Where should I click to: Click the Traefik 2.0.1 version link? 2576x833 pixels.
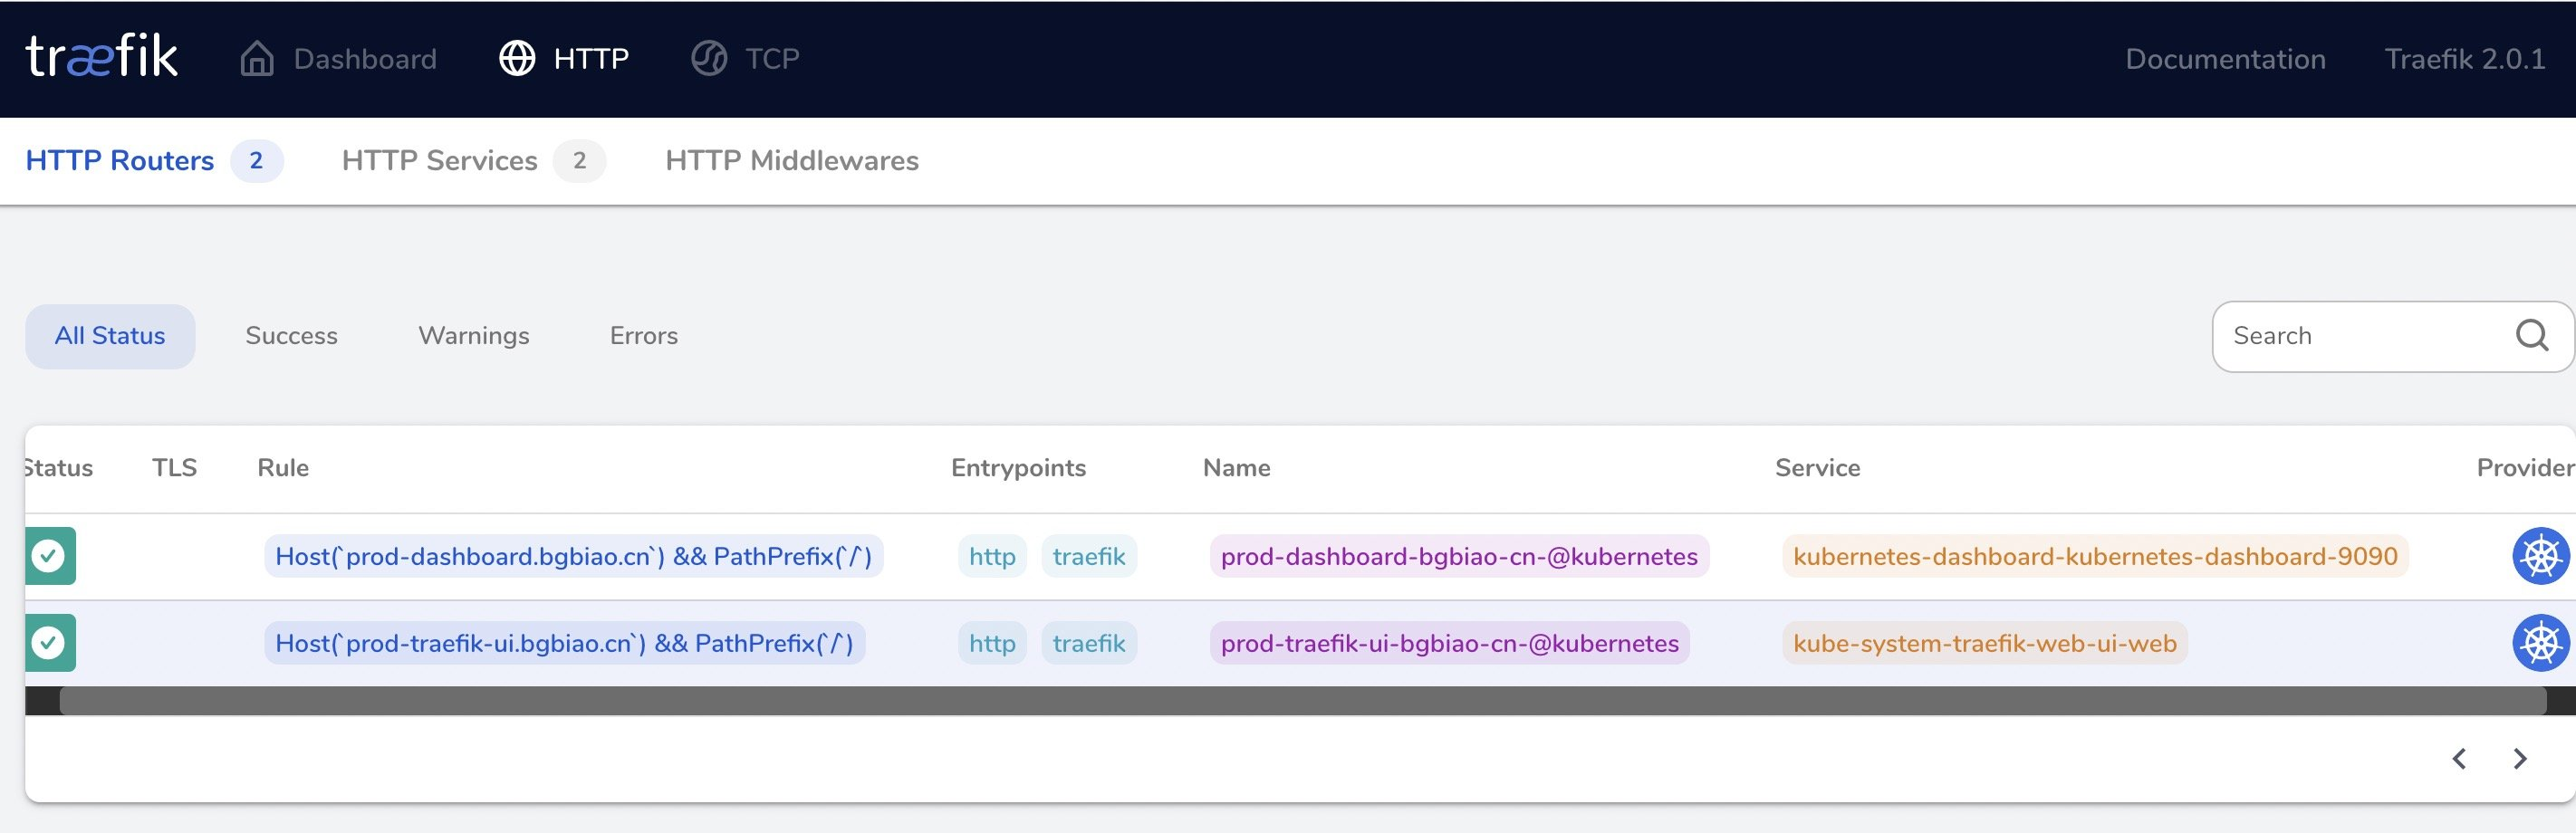pos(2465,59)
